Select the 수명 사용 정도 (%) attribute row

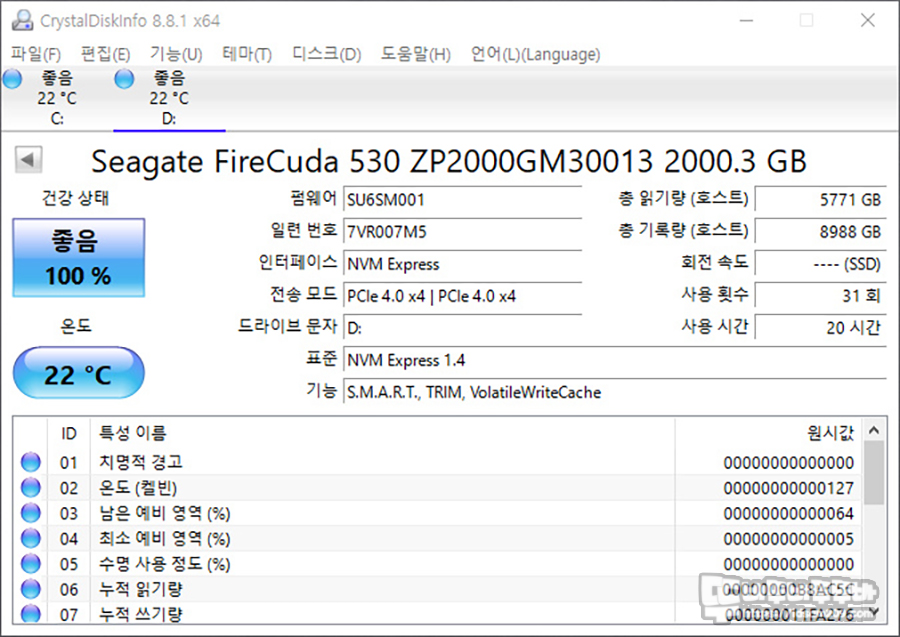439,564
